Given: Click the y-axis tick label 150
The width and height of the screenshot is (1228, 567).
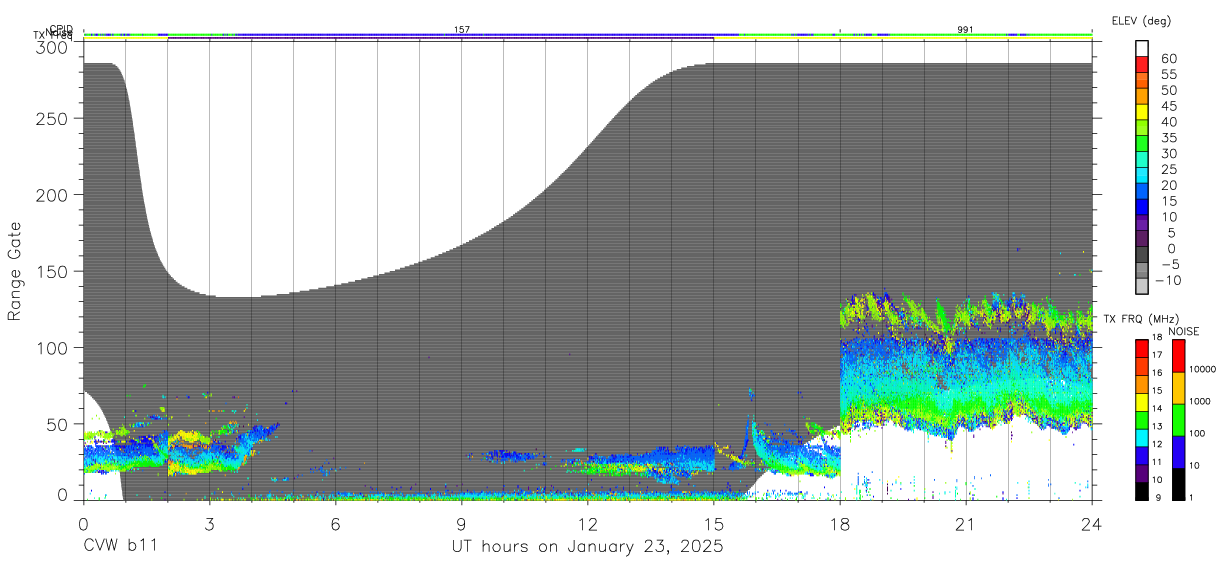Looking at the screenshot, I should (52, 271).
